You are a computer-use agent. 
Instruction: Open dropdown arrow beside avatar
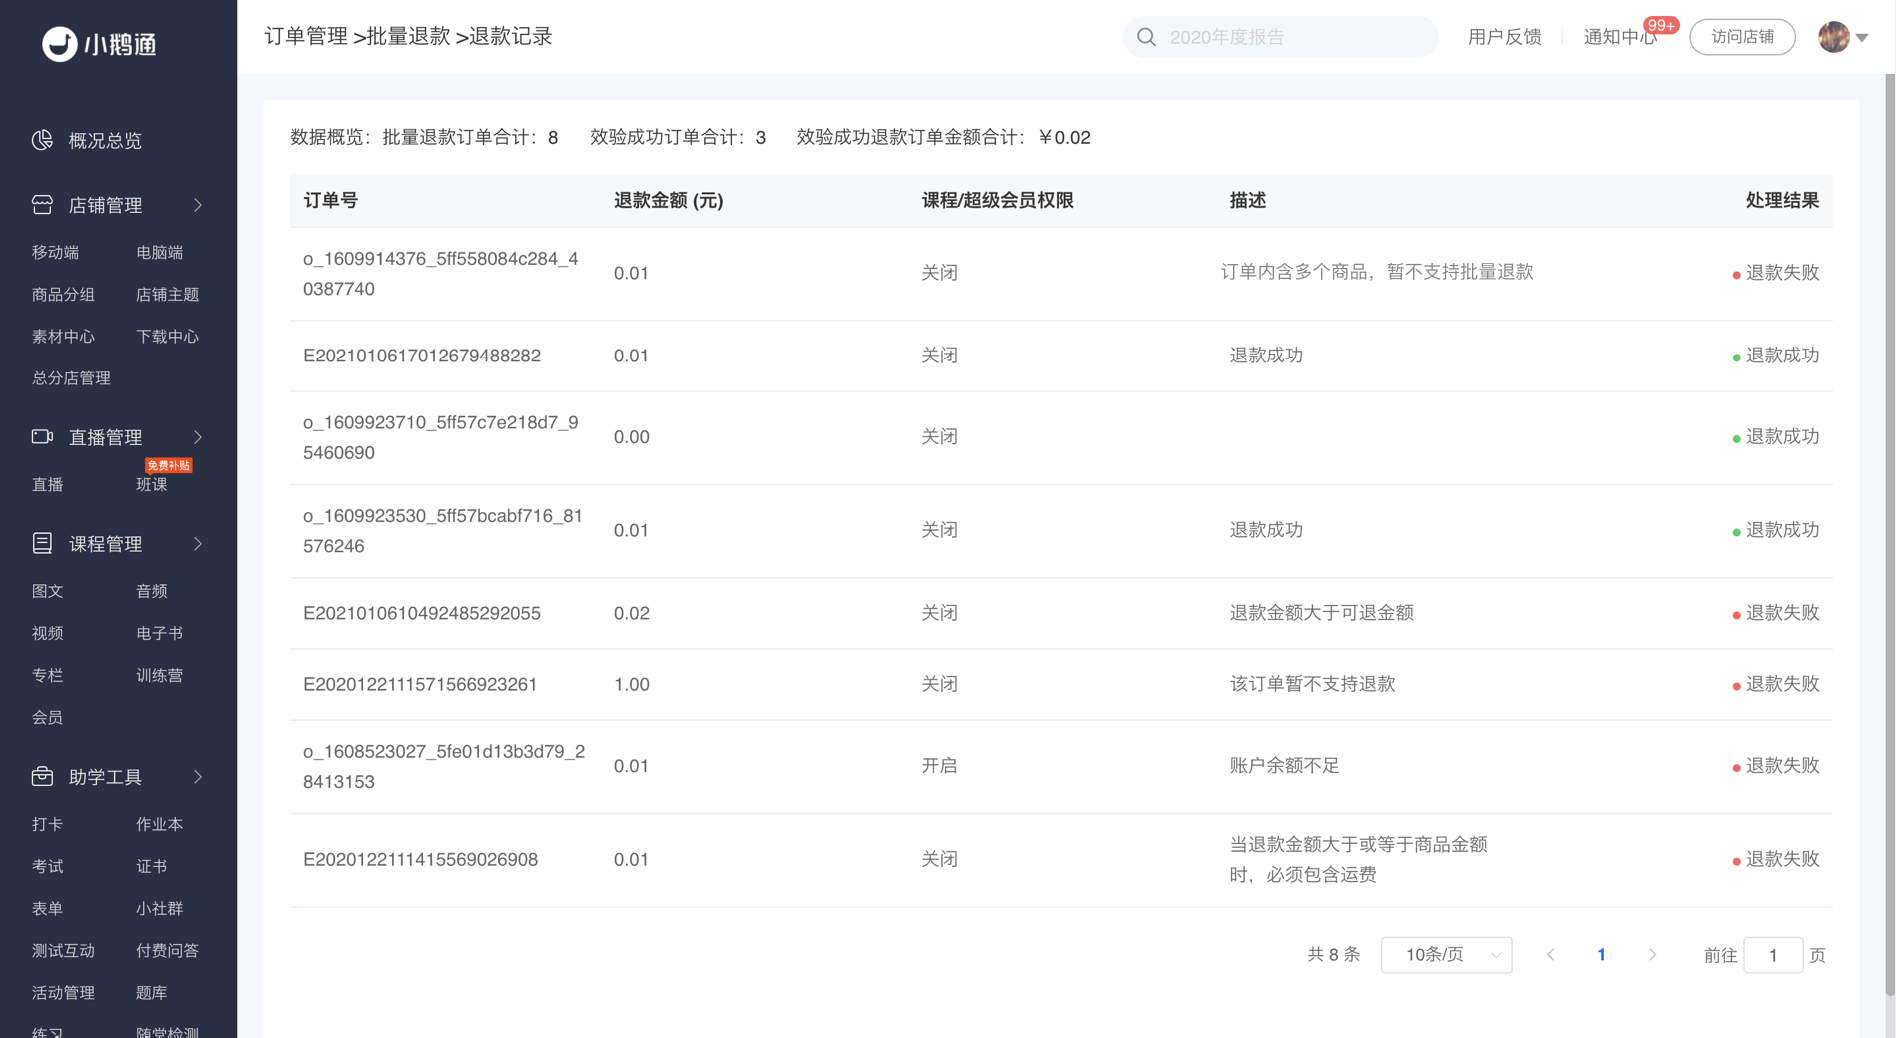coord(1862,38)
